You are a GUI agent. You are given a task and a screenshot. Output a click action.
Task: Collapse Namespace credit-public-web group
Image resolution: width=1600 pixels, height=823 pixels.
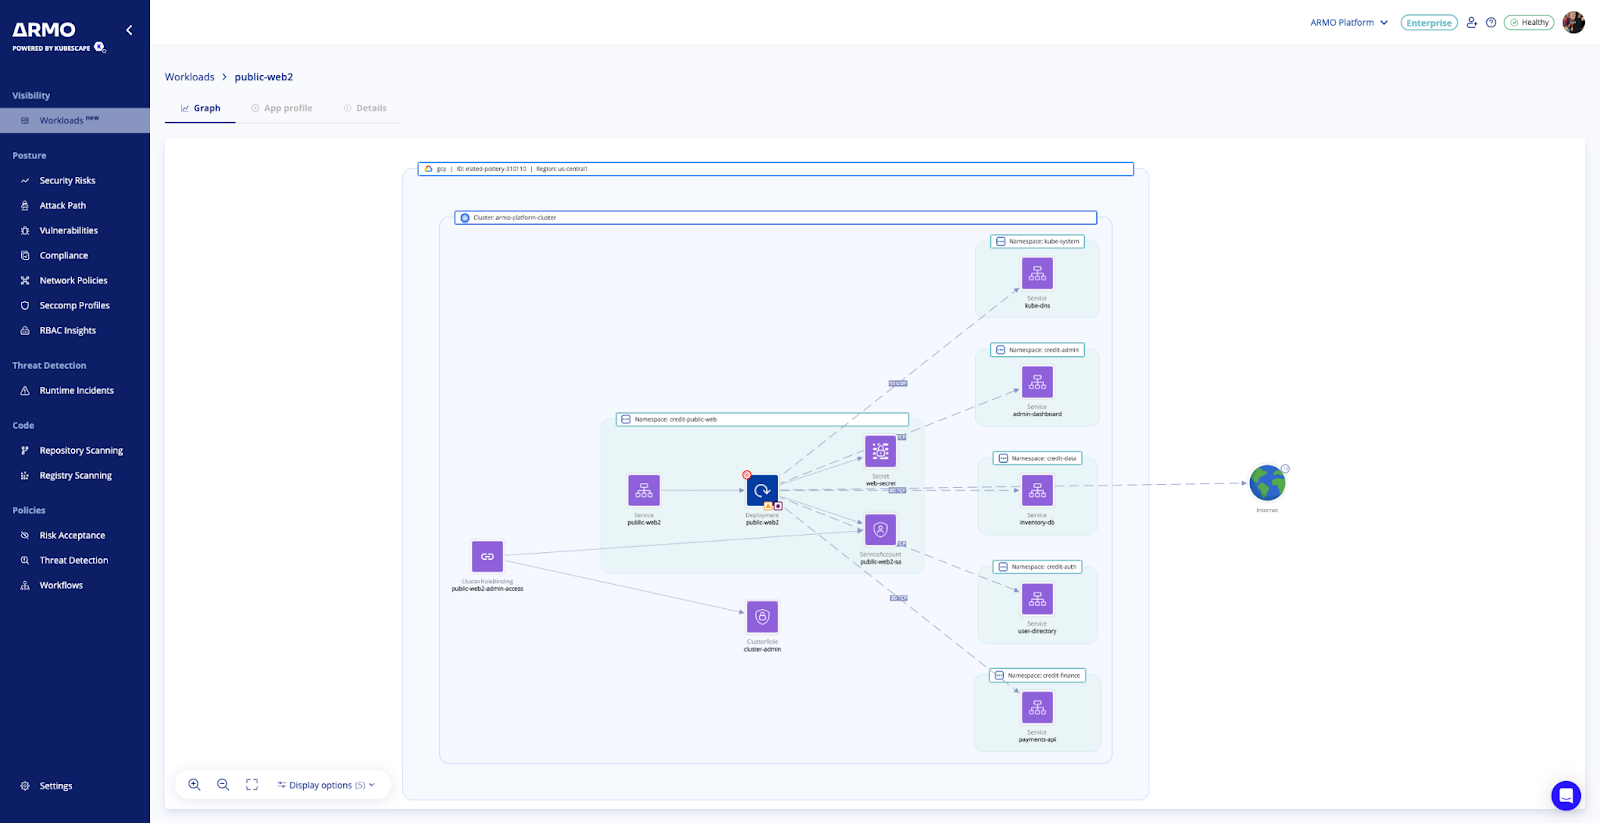tap(626, 419)
